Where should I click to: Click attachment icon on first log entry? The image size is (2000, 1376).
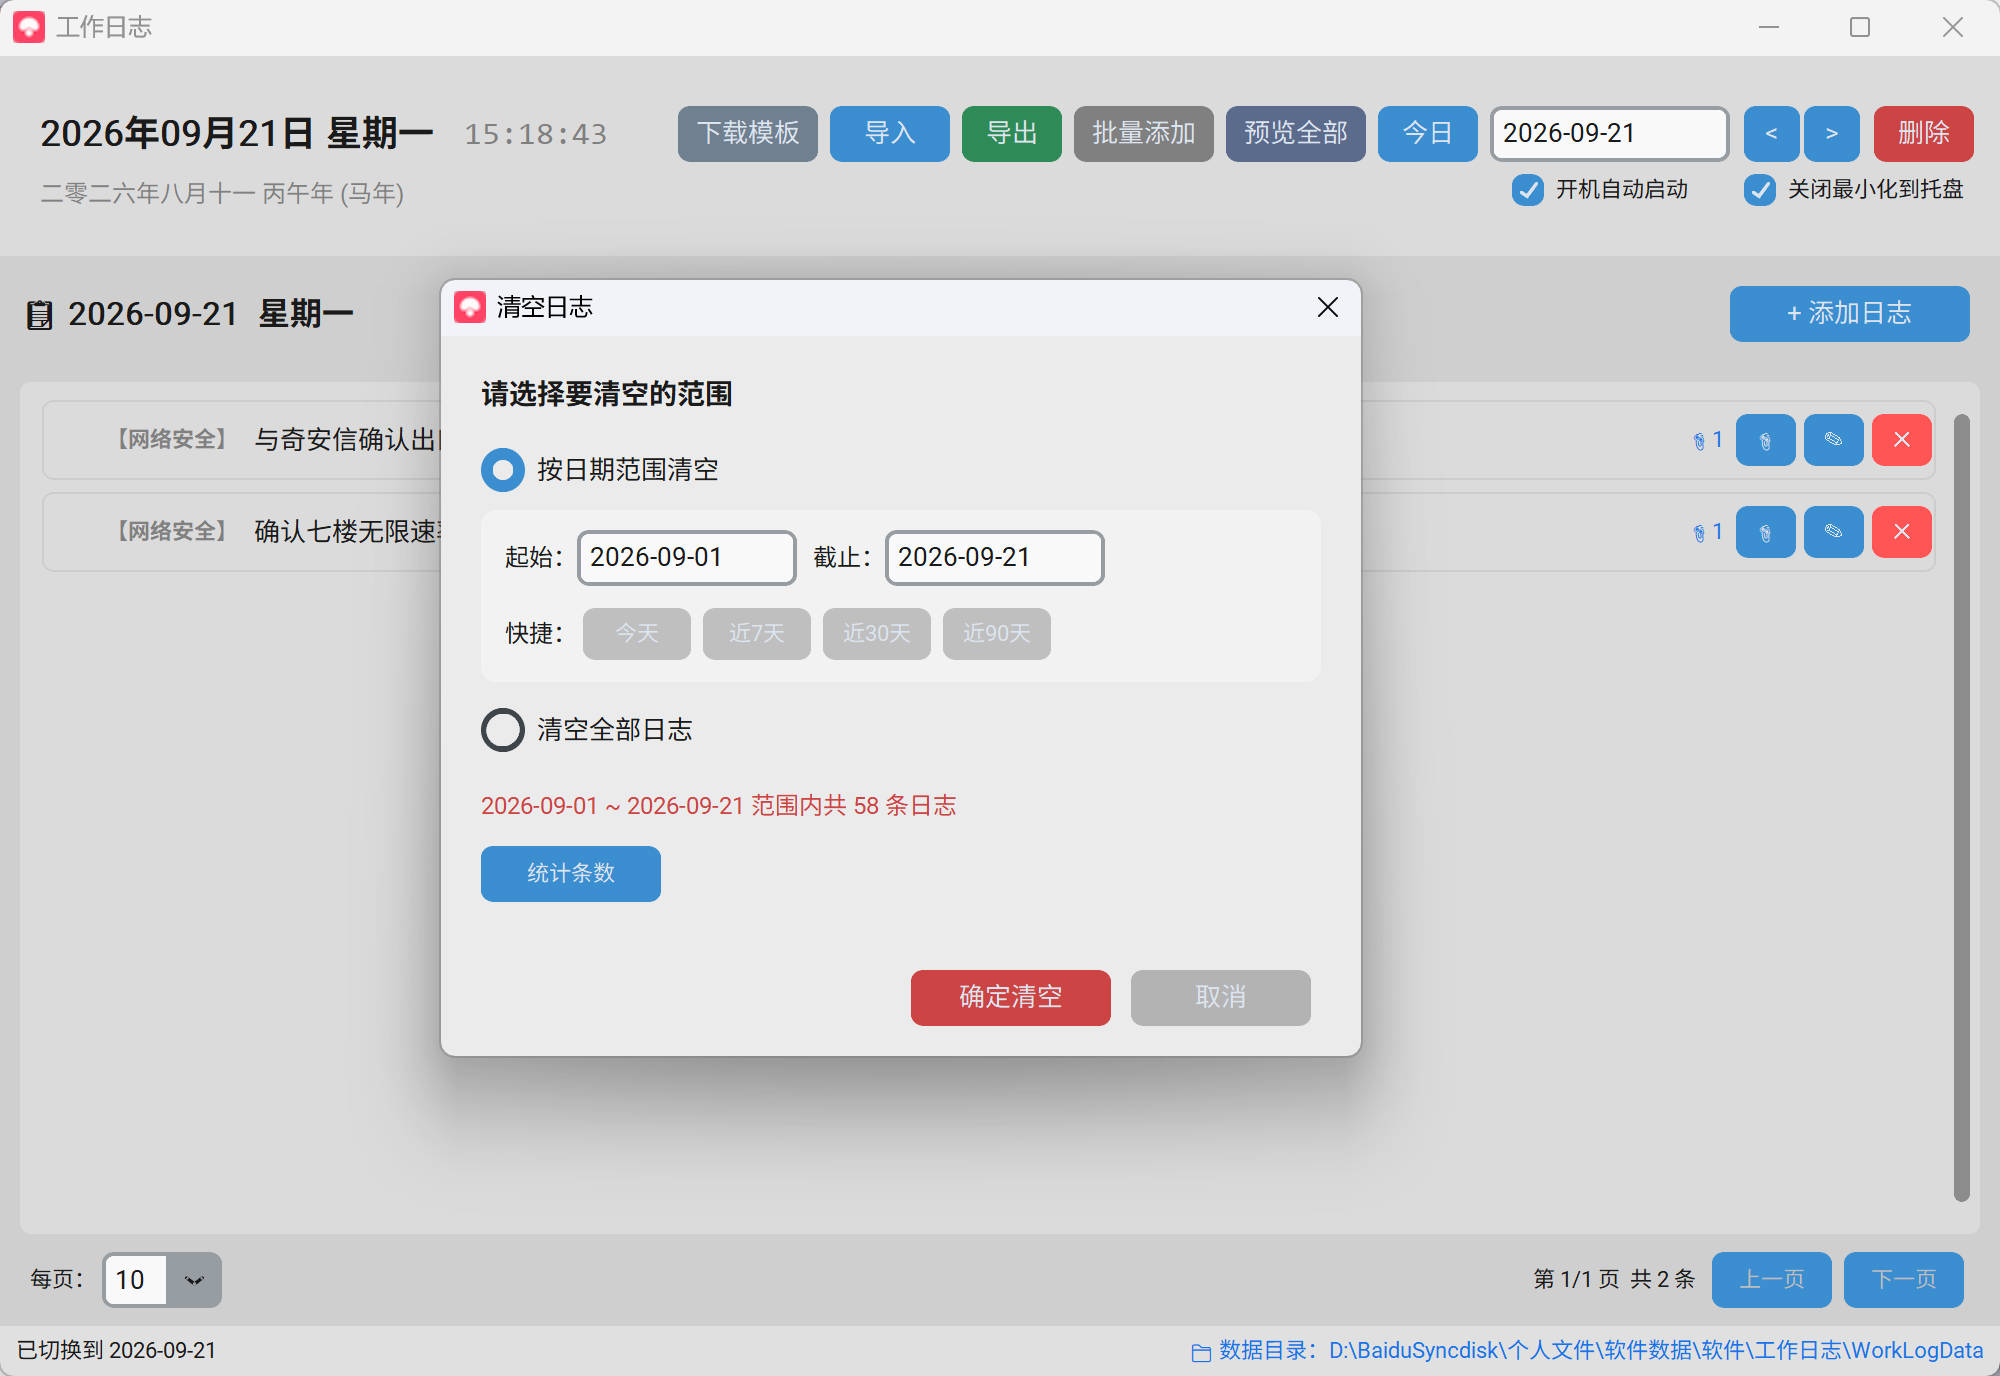[x=1765, y=441]
